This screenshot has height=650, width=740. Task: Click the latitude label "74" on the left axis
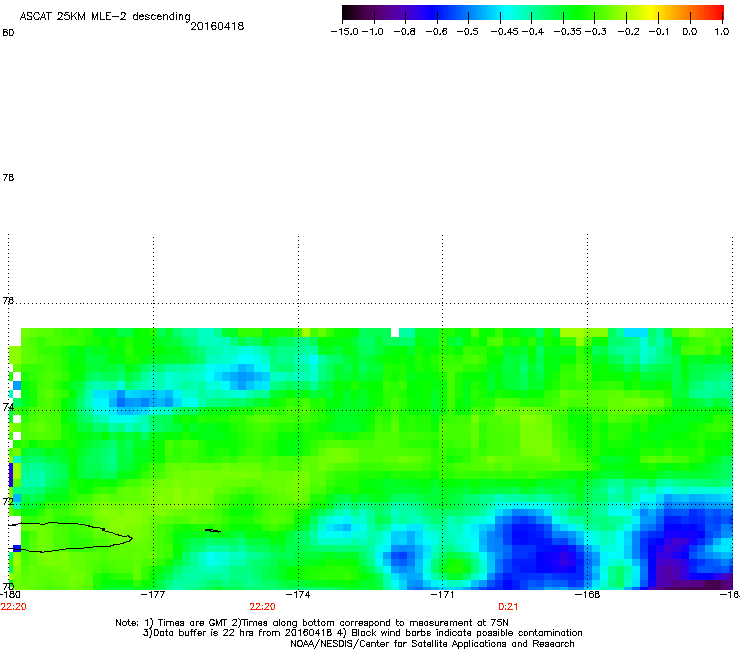point(8,407)
